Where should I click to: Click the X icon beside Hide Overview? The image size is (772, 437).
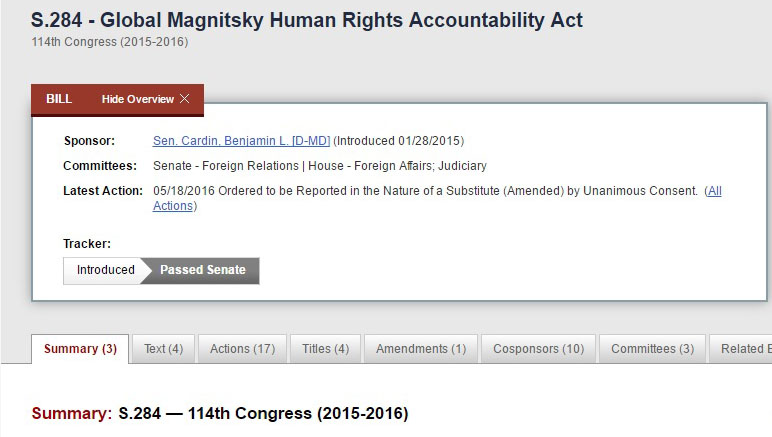pos(184,99)
